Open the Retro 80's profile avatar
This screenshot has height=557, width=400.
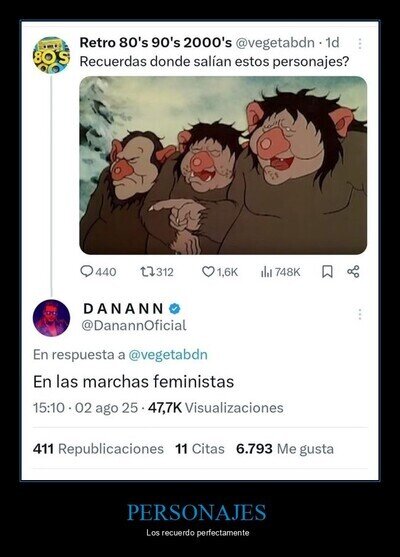click(x=51, y=55)
